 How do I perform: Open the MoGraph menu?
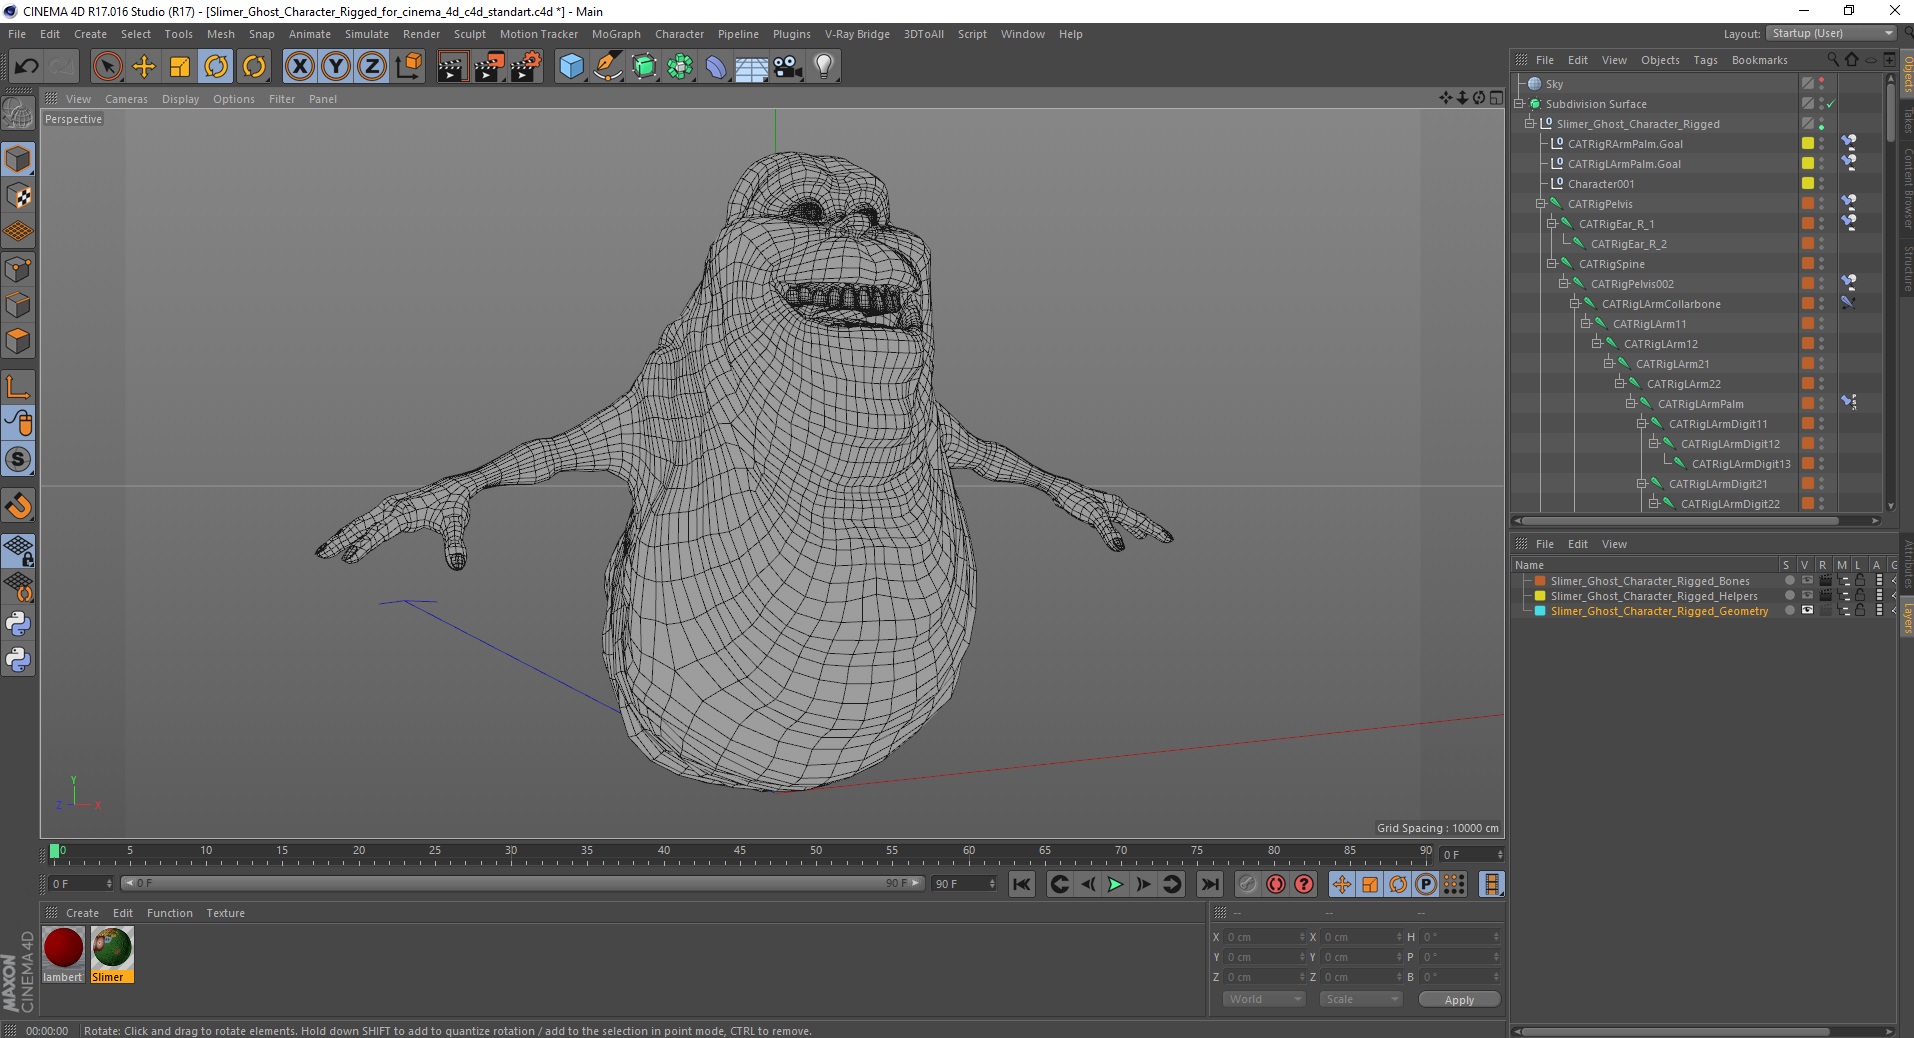(616, 34)
